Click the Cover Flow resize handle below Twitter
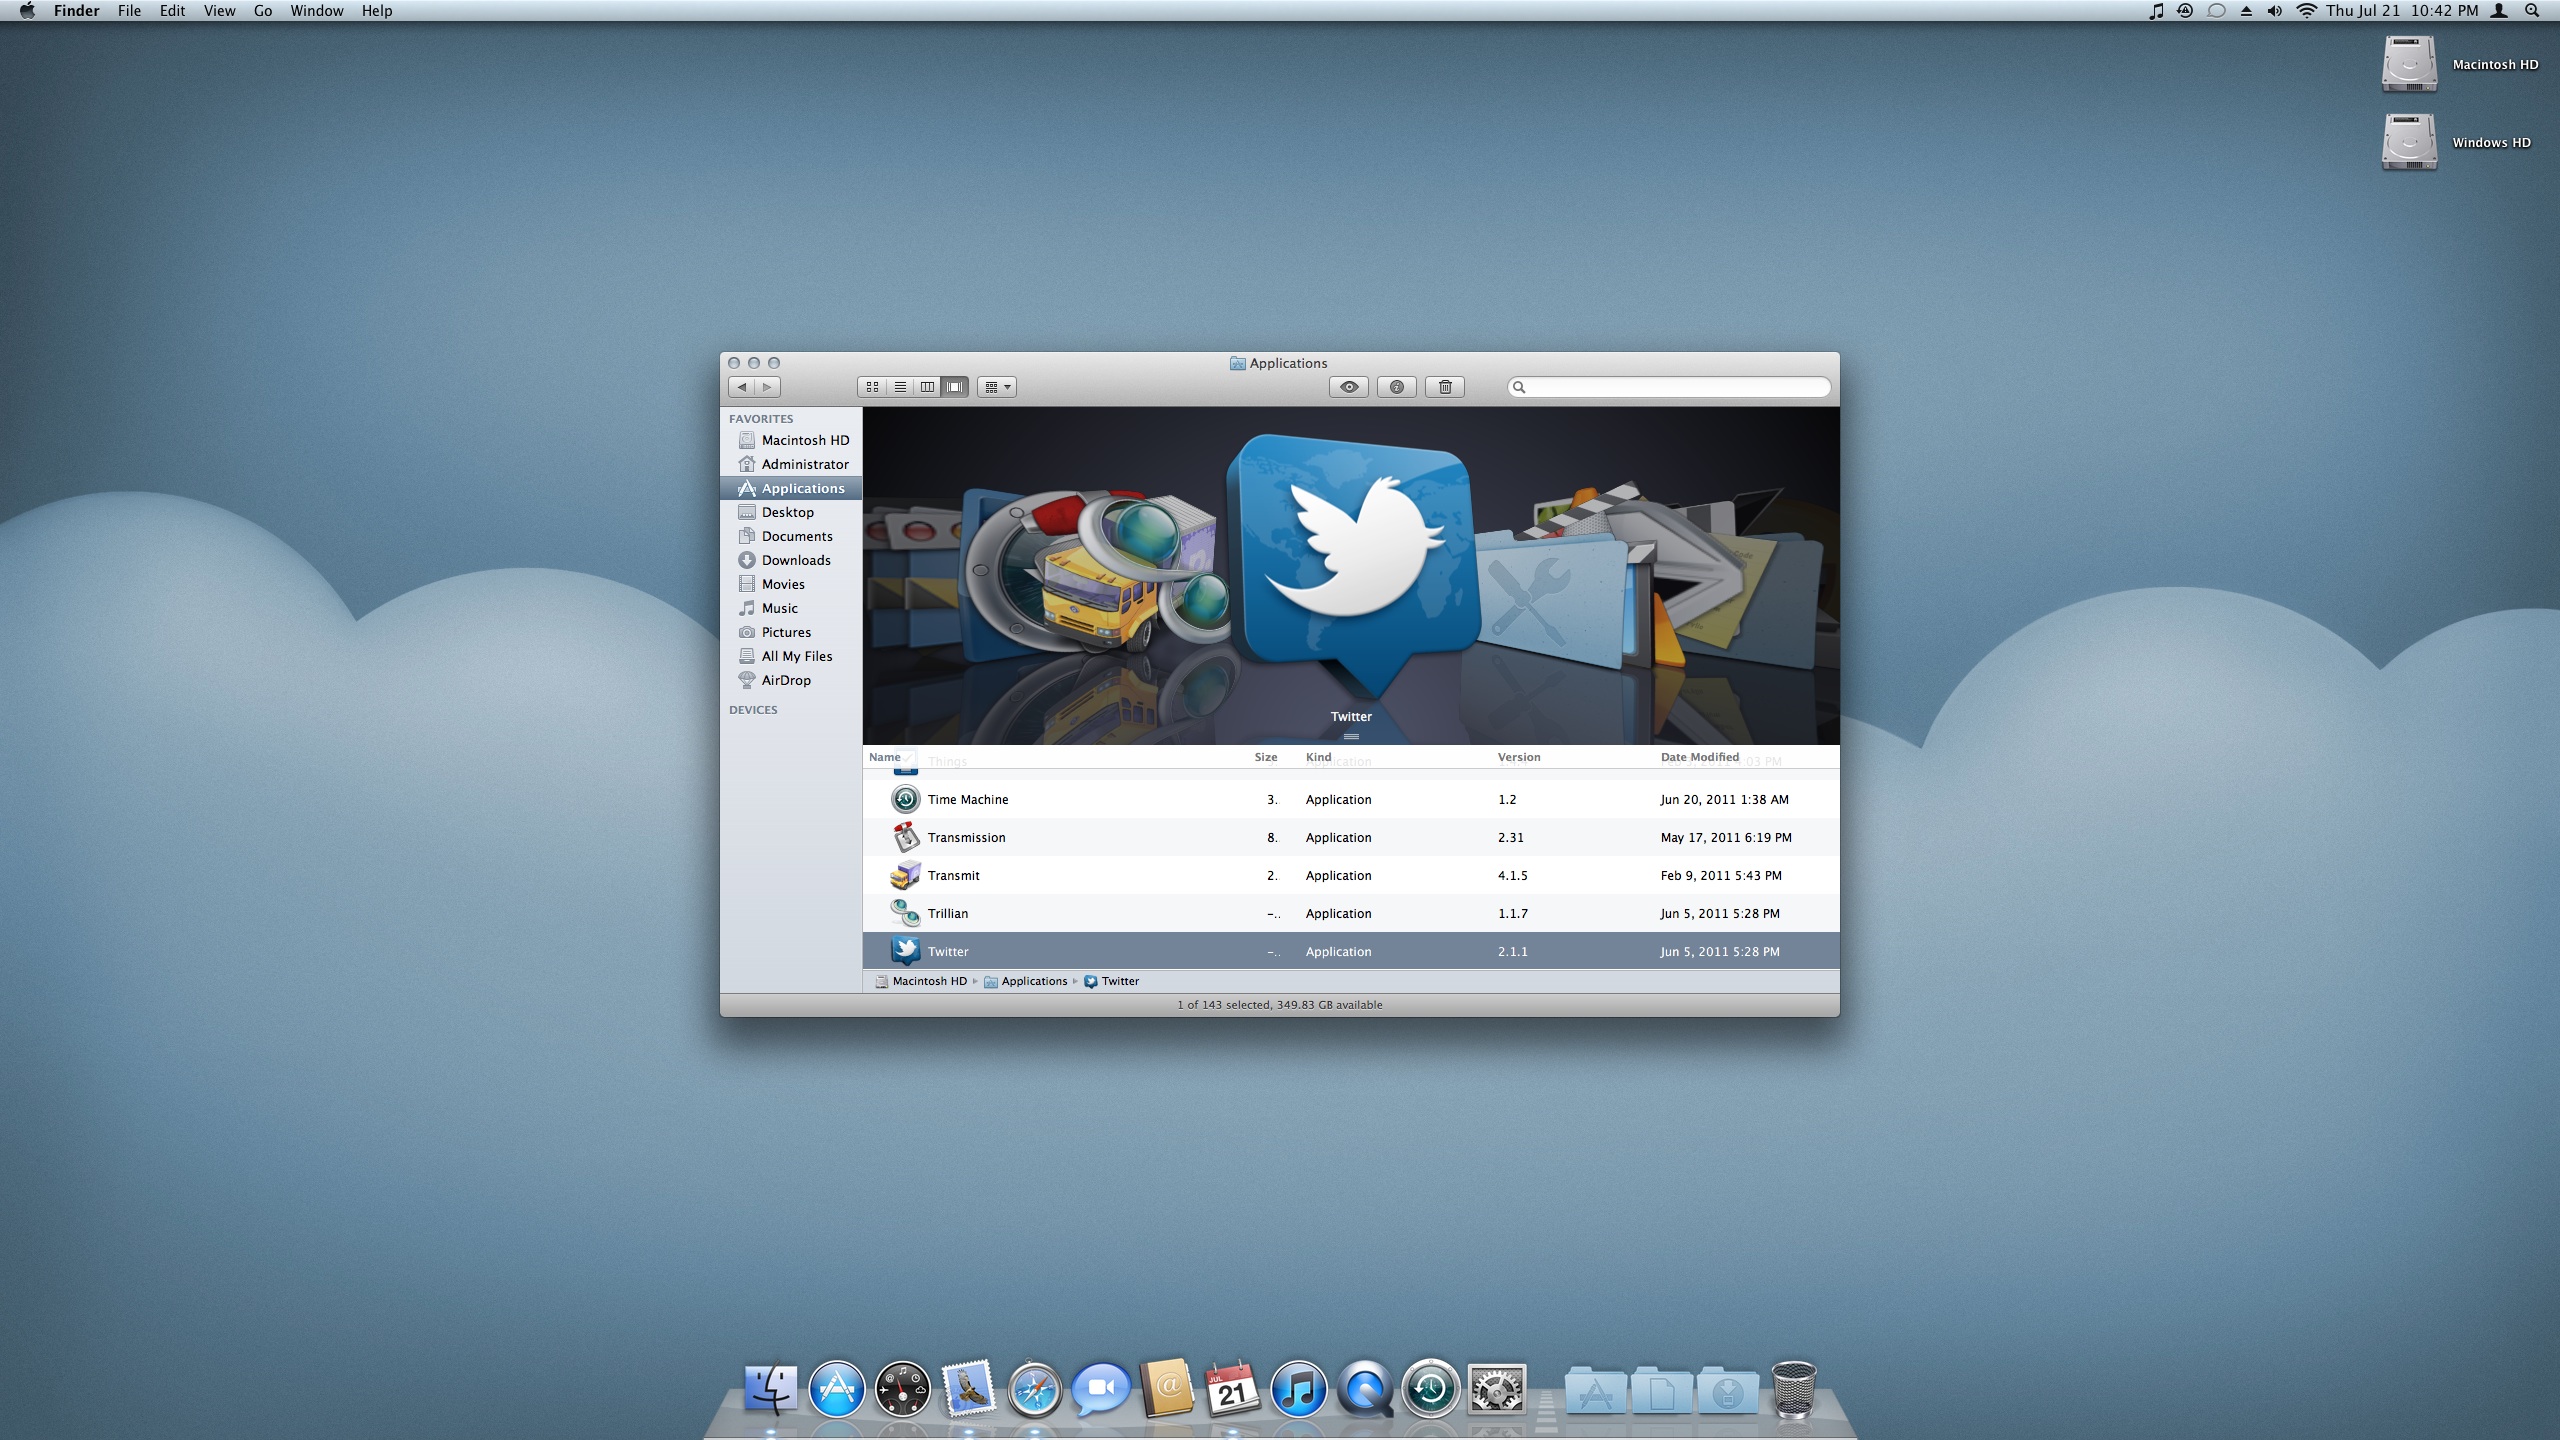Image resolution: width=2560 pixels, height=1440 pixels. [x=1351, y=737]
